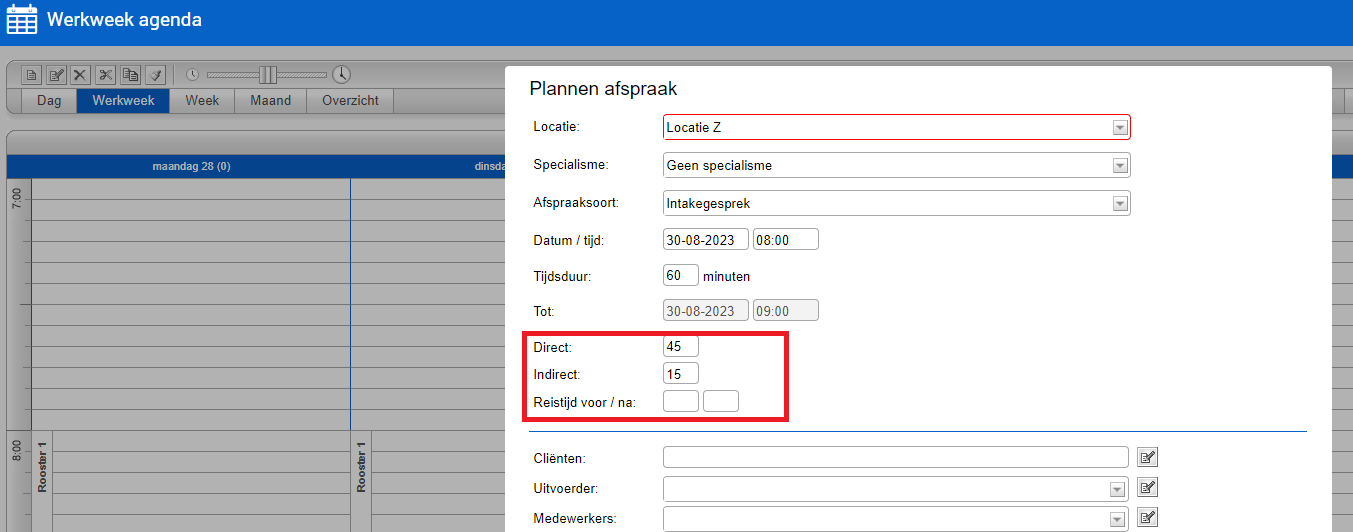Viewport: 1353px width, 532px height.
Task: Expand the Afspraaksoort dropdown with Intakegesprek
Action: (x=897, y=203)
